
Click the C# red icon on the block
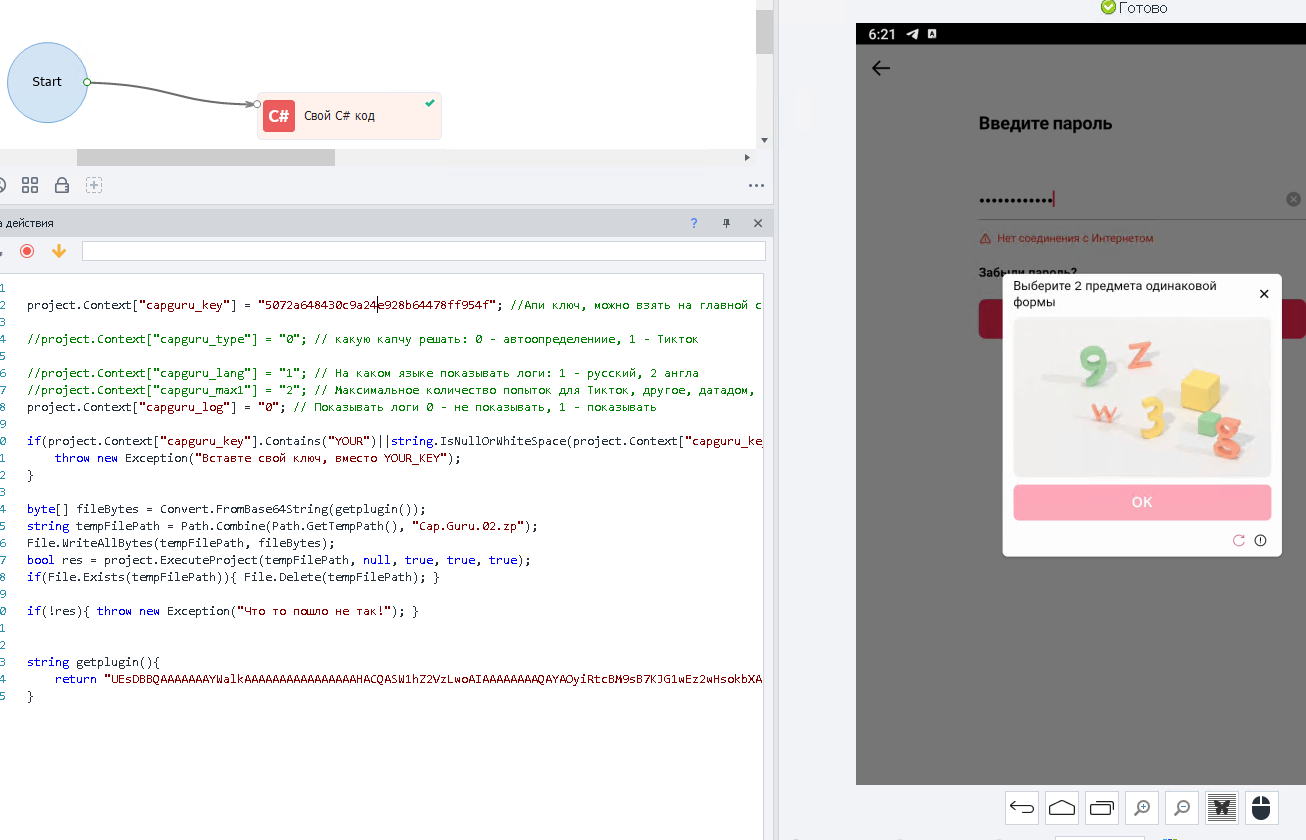[x=279, y=116]
